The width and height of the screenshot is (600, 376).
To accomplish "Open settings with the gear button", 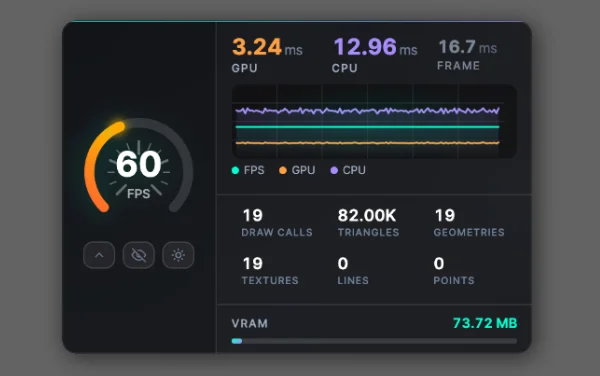I will click(x=178, y=255).
